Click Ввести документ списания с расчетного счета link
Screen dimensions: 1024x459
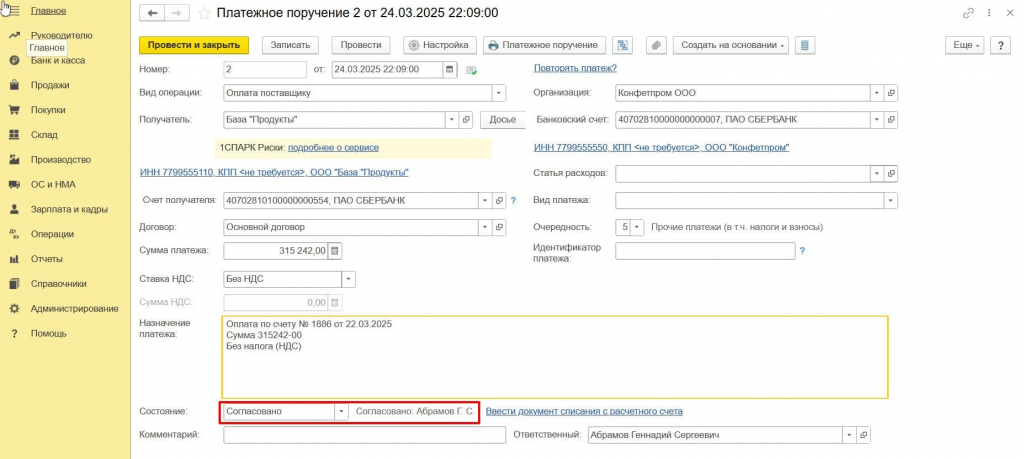pos(584,411)
